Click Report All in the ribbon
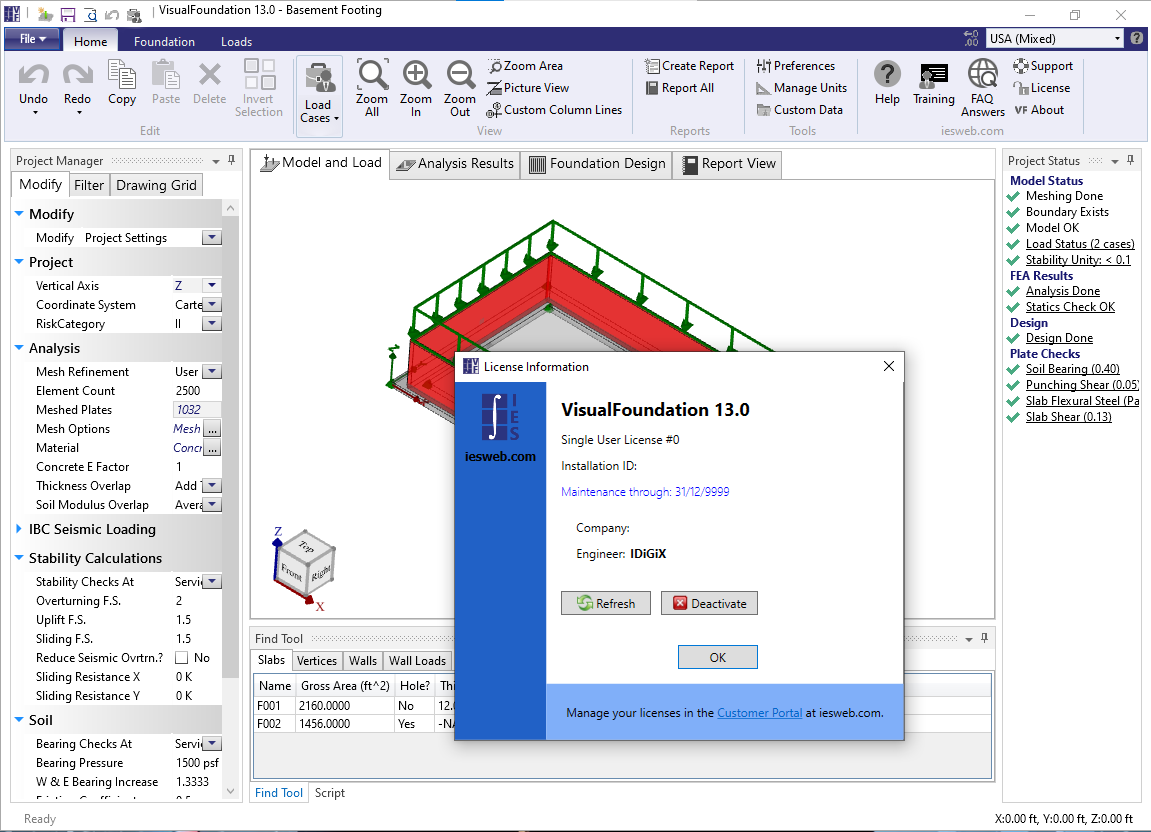Image resolution: width=1151 pixels, height=832 pixels. pos(680,88)
